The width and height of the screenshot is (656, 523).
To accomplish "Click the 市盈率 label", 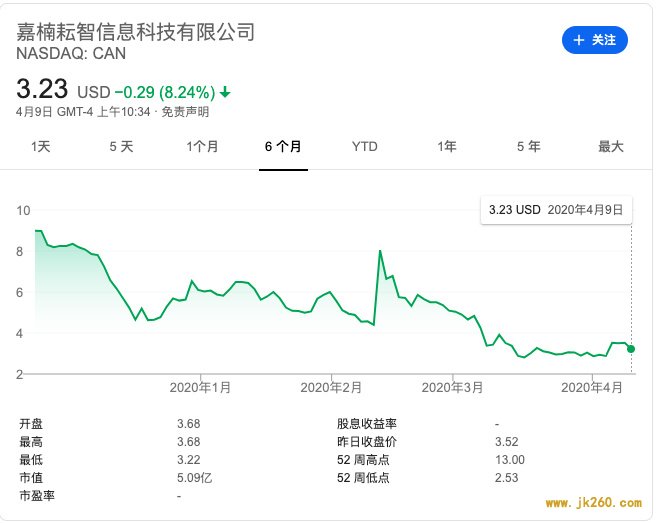I will click(37, 496).
